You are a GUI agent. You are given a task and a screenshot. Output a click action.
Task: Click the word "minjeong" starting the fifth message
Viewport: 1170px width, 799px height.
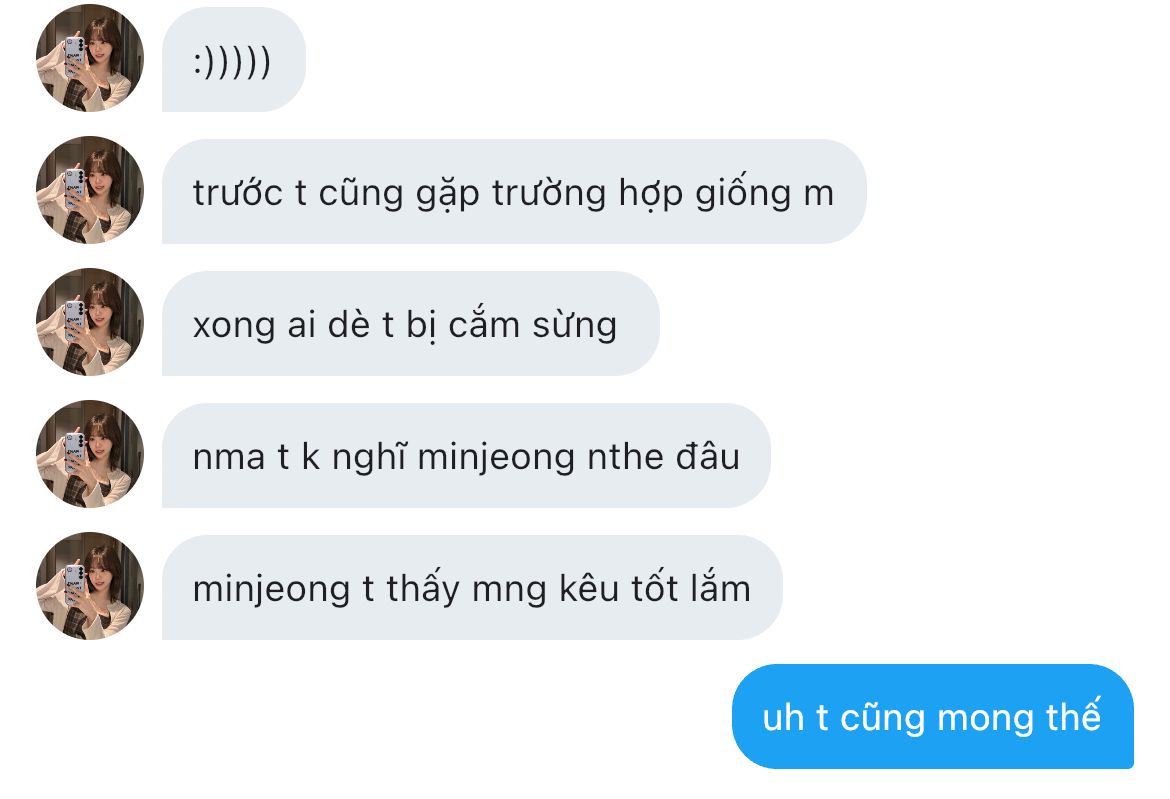(x=272, y=589)
